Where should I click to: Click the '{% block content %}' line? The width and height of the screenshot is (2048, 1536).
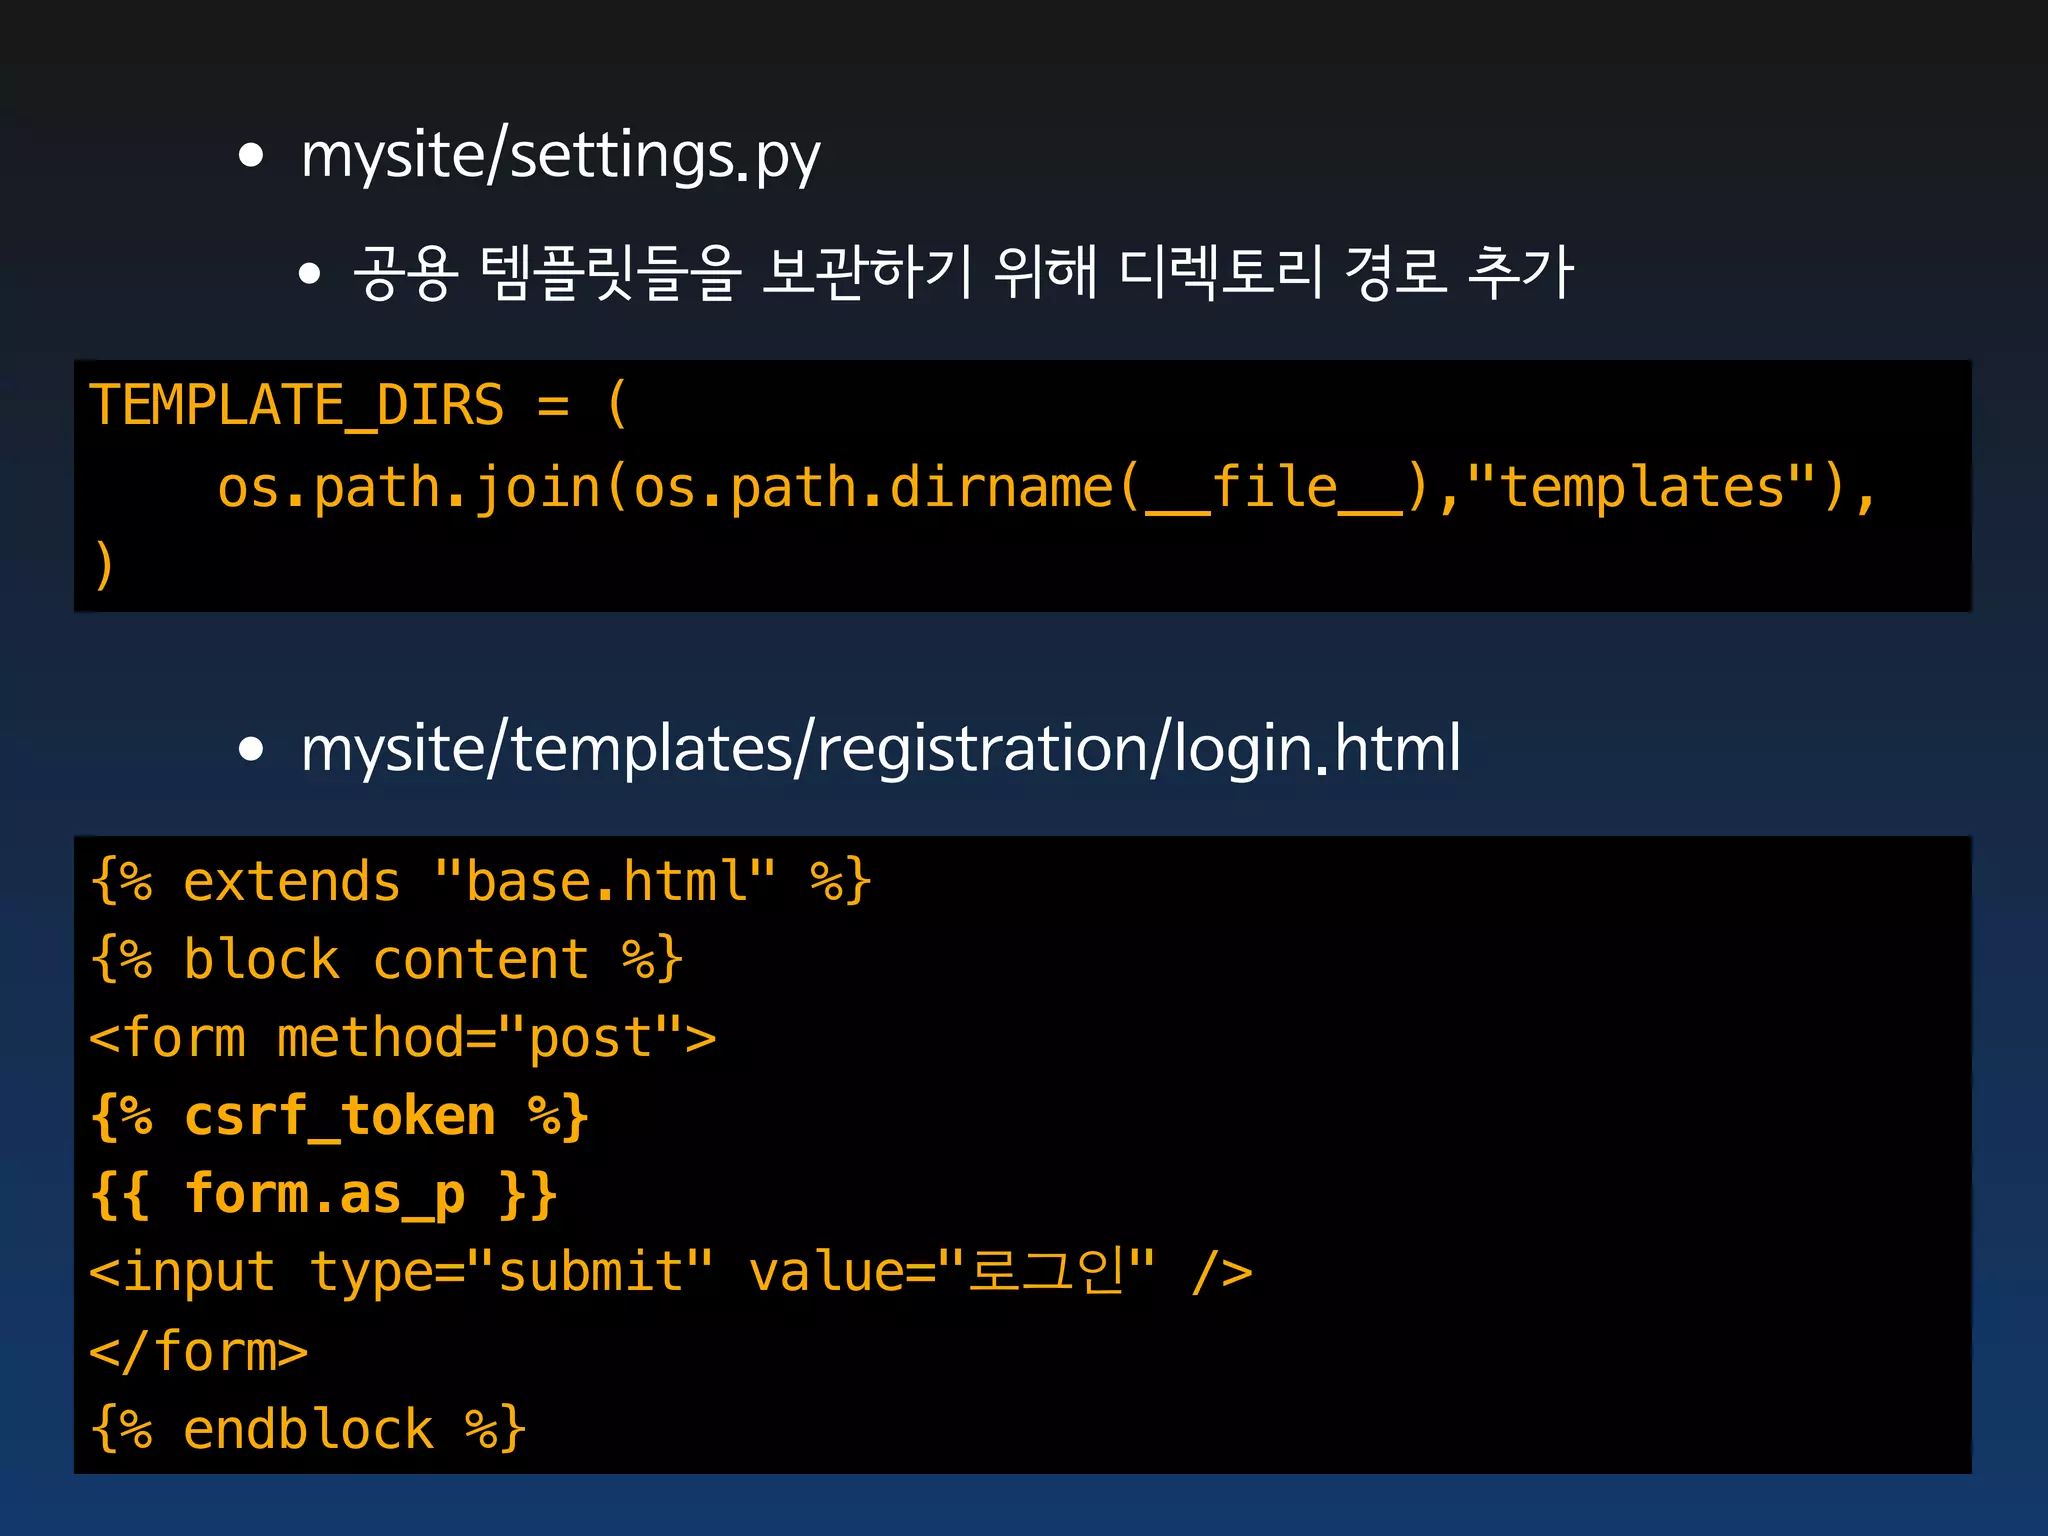pyautogui.click(x=386, y=959)
